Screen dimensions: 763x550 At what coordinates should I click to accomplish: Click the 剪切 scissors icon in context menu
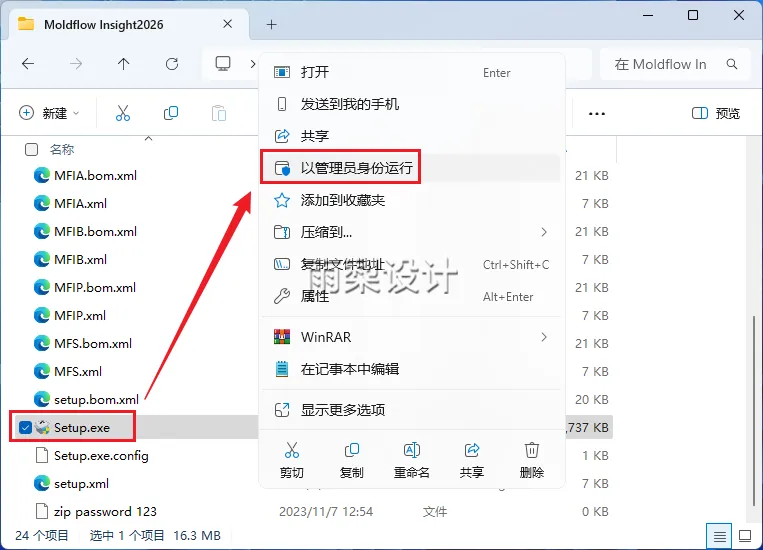click(x=291, y=450)
